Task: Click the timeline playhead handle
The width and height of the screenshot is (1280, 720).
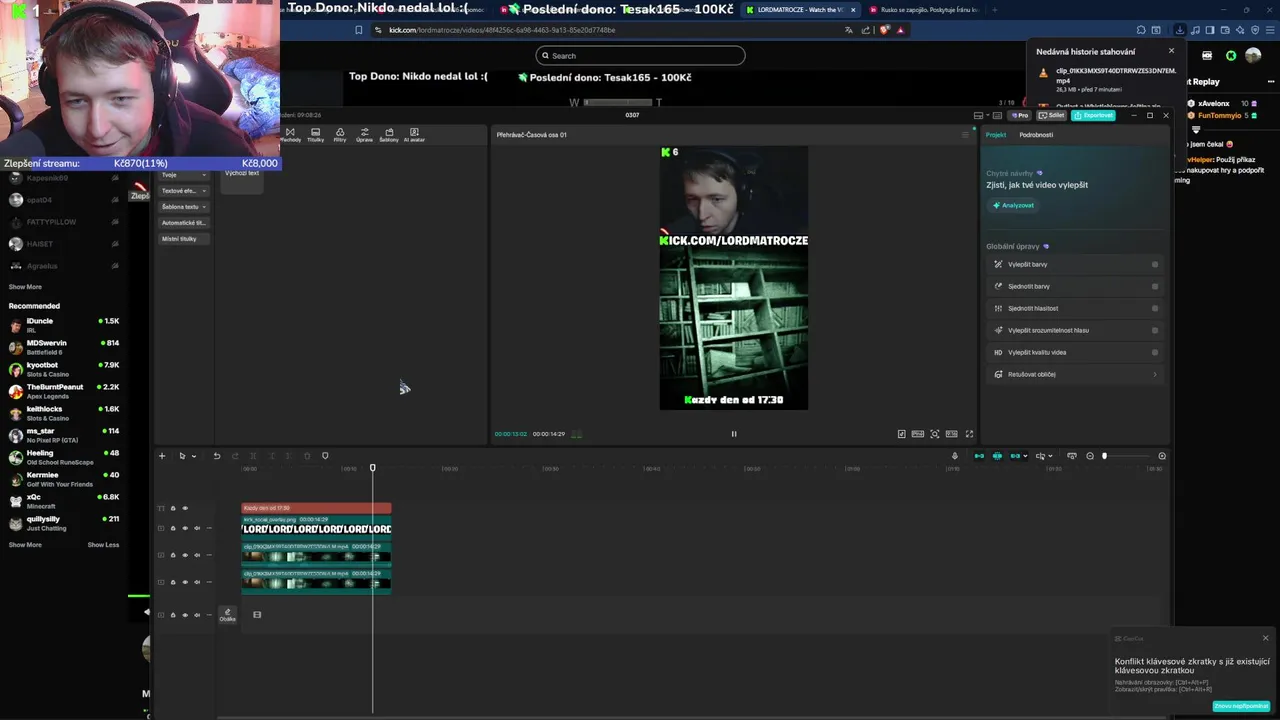Action: (x=373, y=467)
